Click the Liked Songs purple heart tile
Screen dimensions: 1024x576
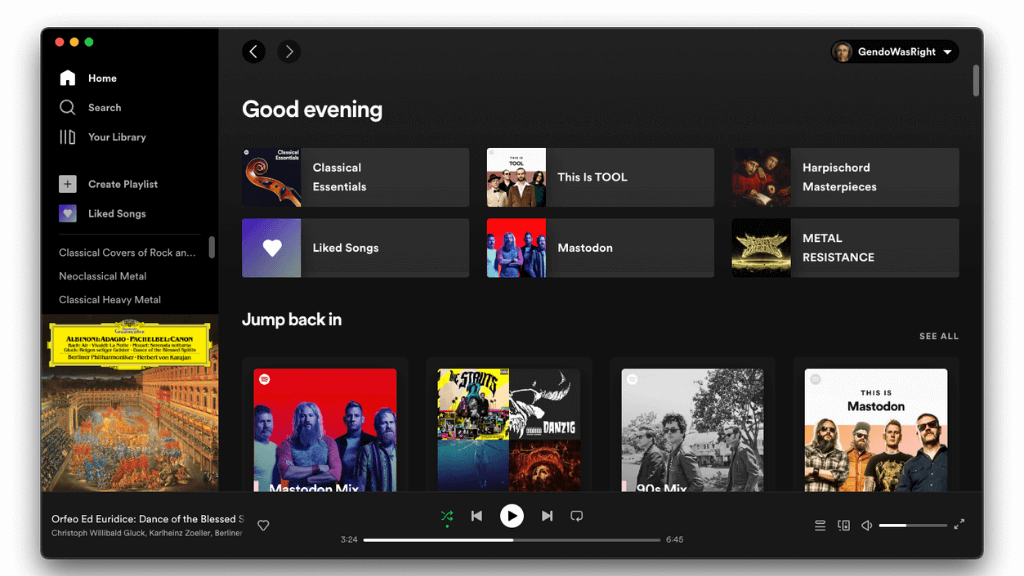(272, 248)
